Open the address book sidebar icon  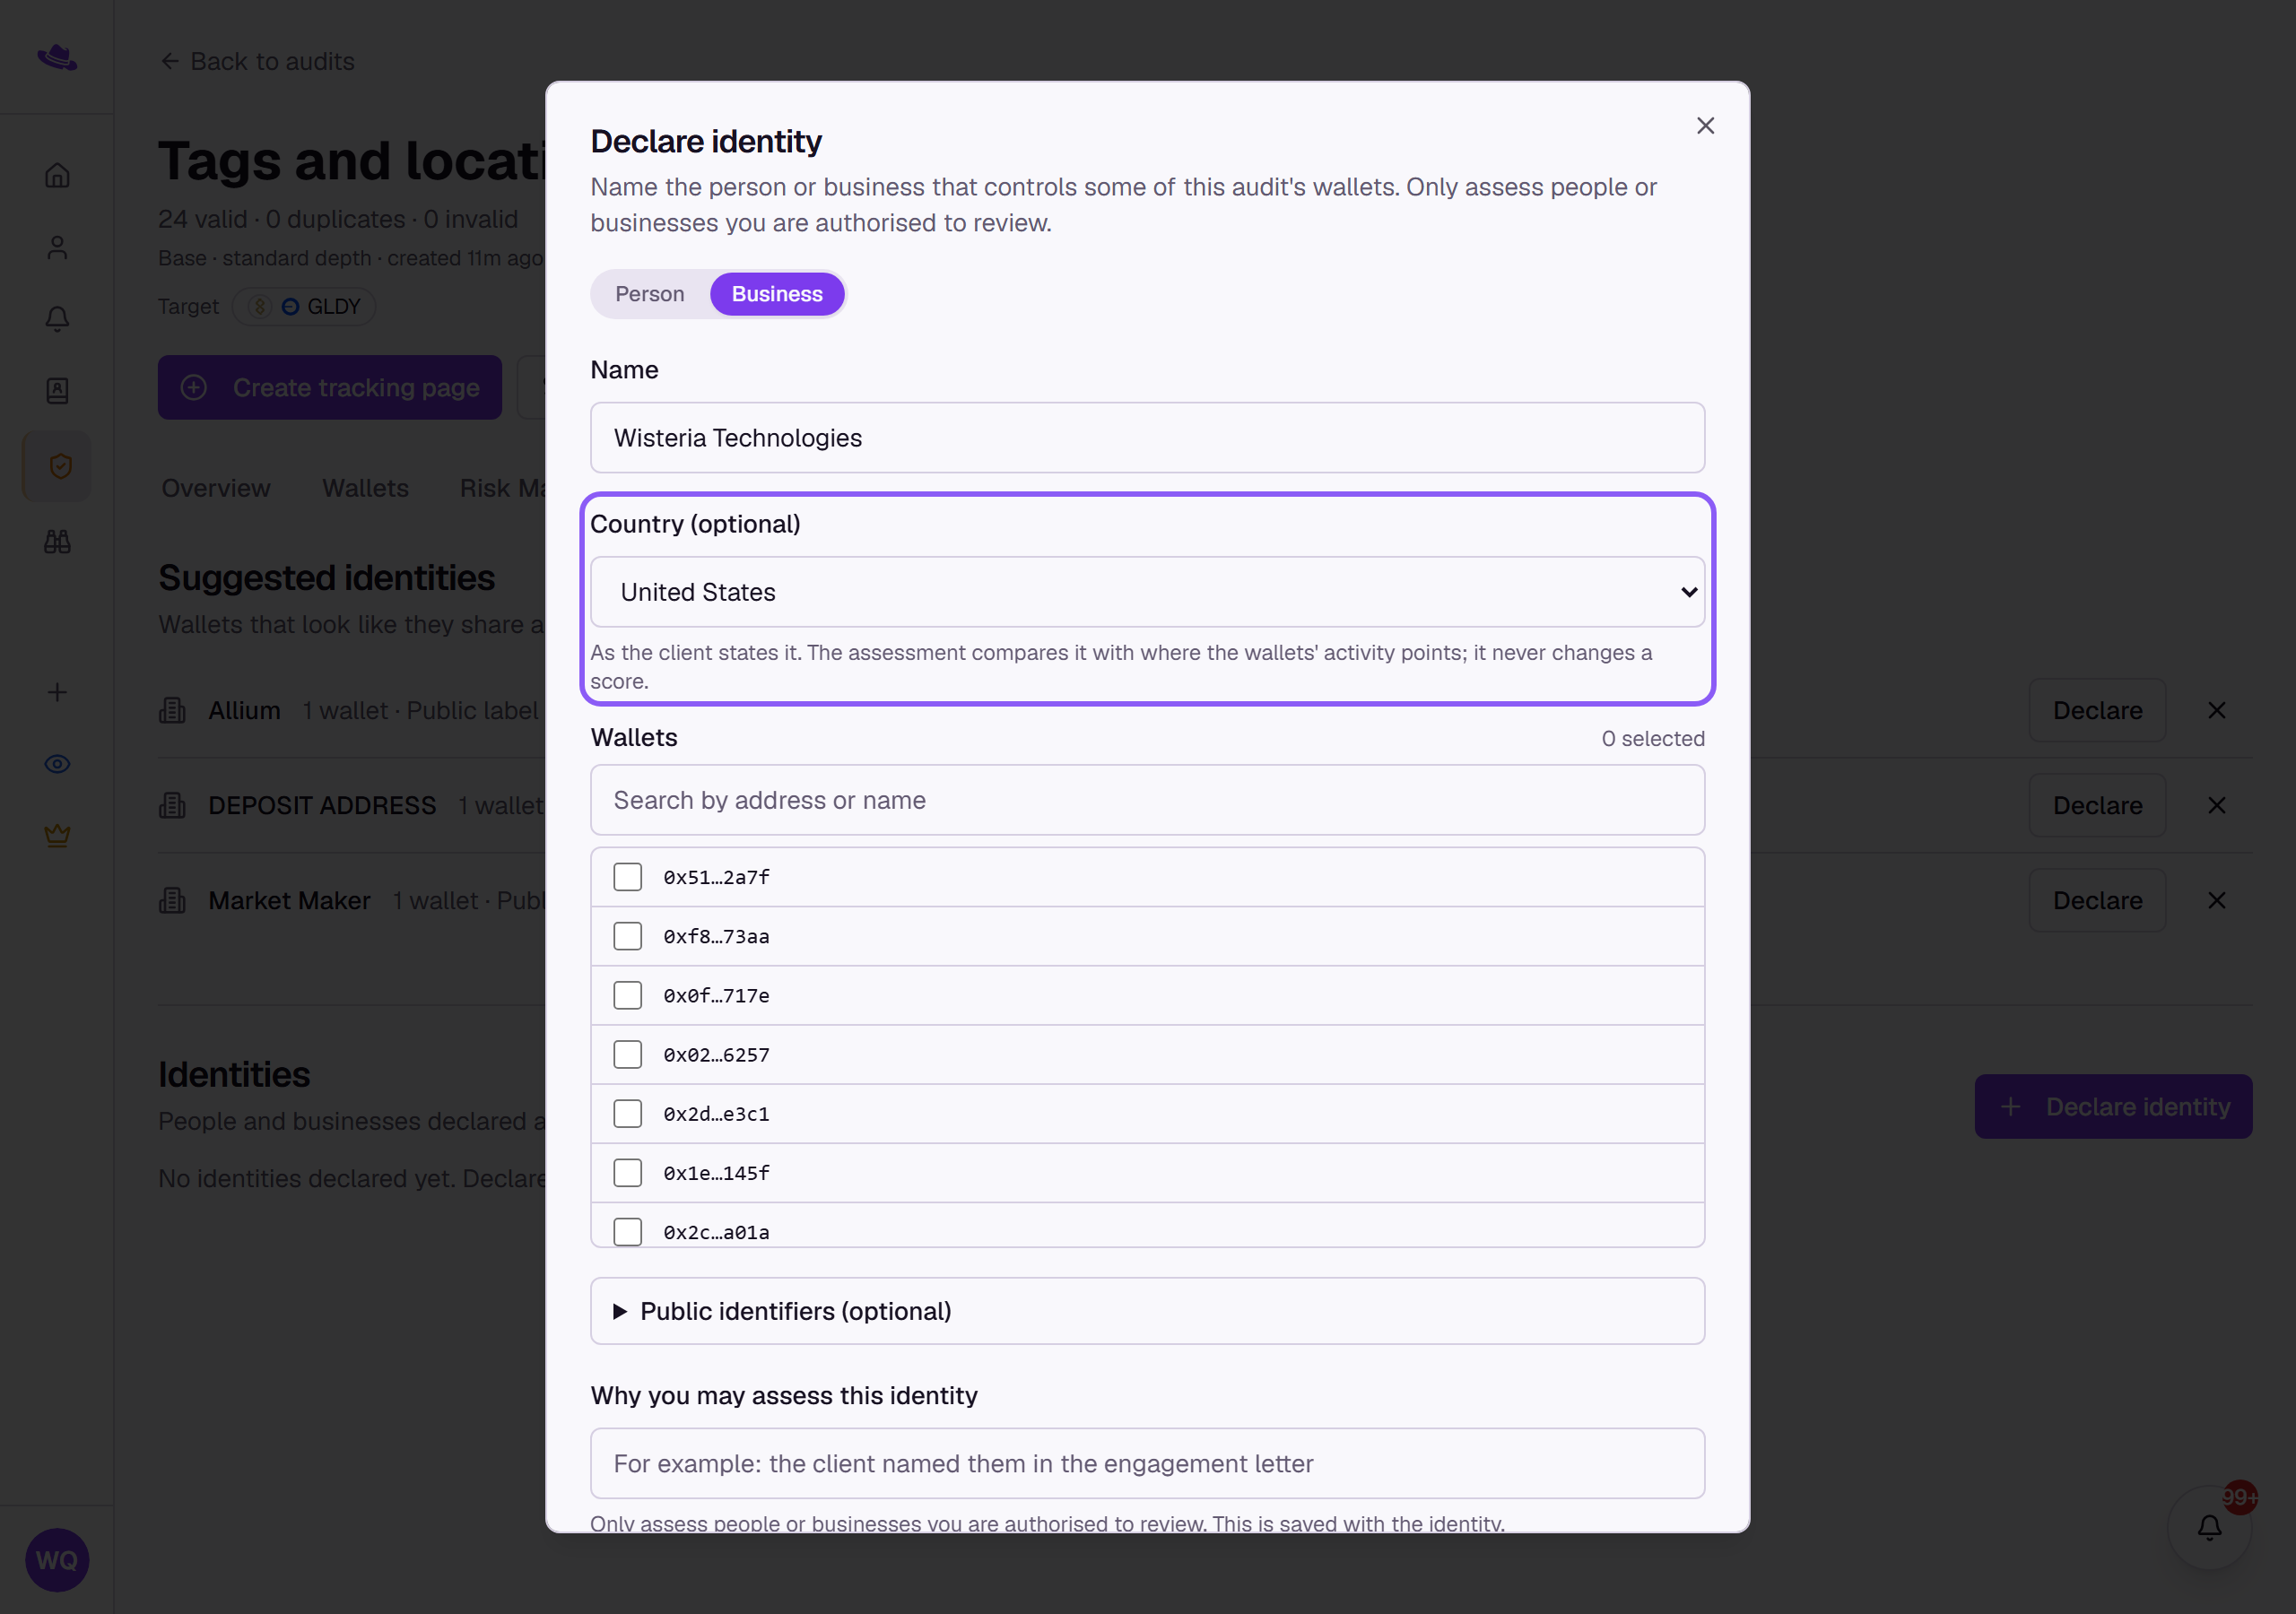tap(57, 391)
